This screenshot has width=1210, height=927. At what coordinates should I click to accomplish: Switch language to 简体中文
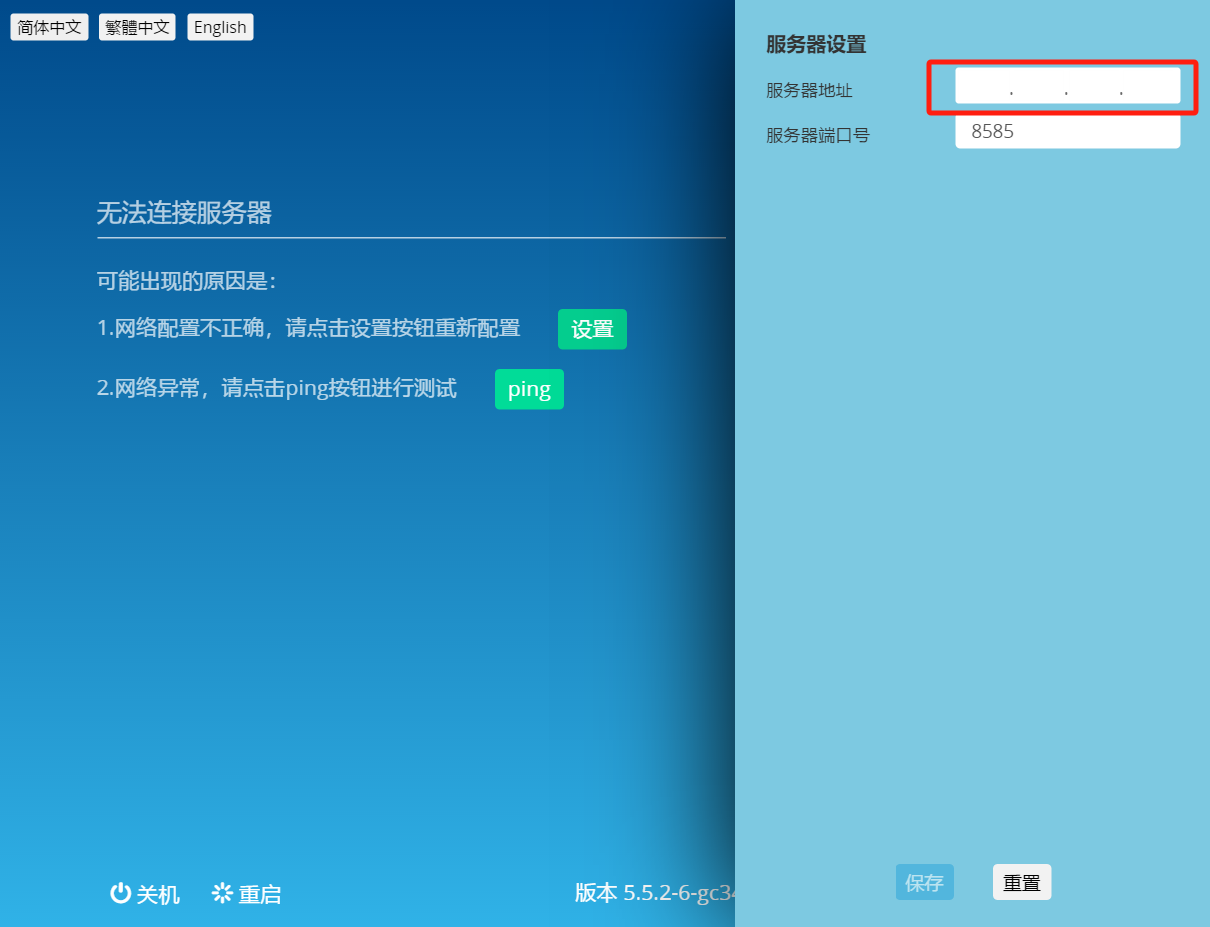[x=49, y=27]
